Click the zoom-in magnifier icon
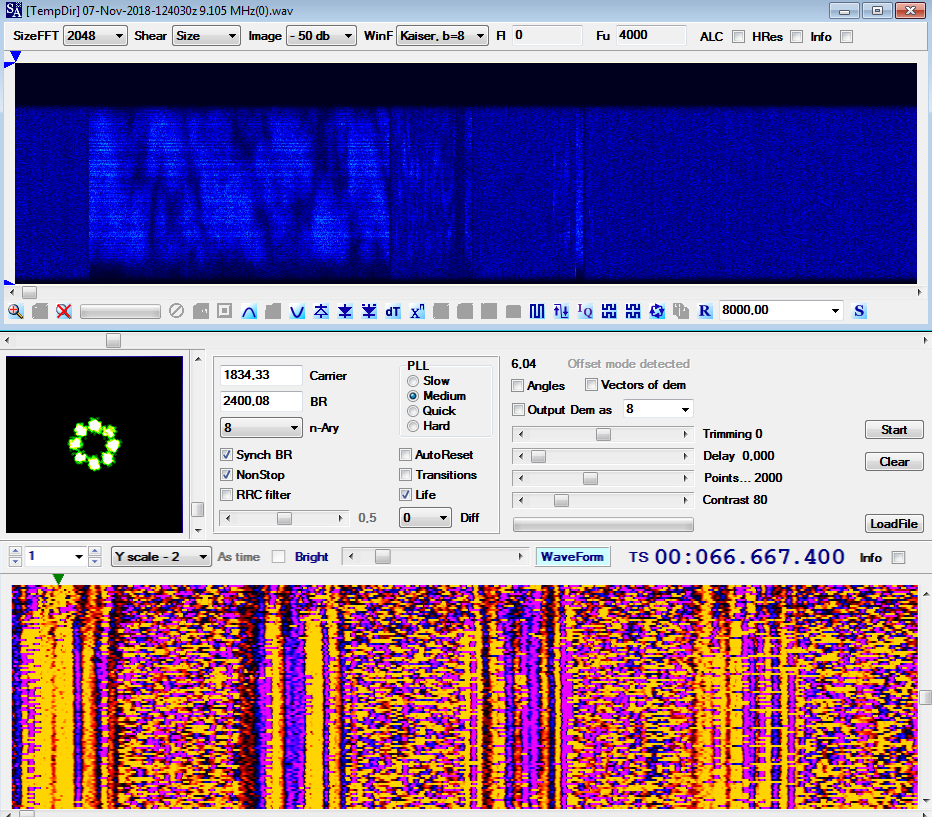This screenshot has width=932, height=817. coord(15,311)
